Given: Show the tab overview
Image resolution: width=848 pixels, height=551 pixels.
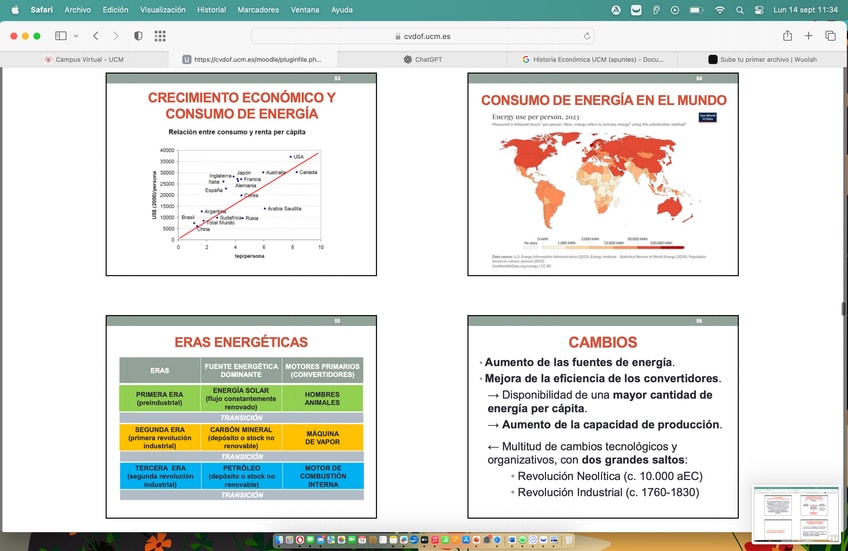Looking at the screenshot, I should point(830,36).
